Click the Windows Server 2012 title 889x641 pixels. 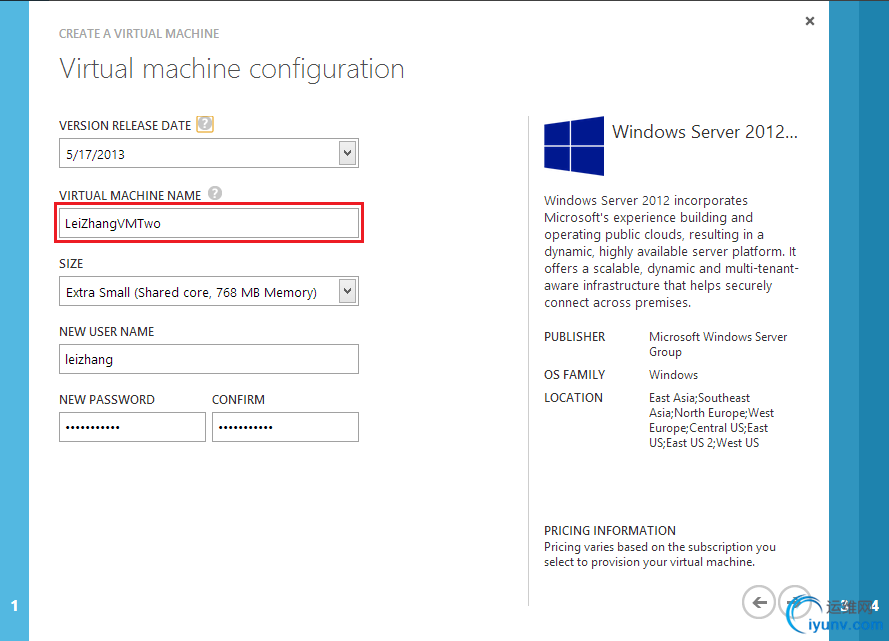click(705, 132)
